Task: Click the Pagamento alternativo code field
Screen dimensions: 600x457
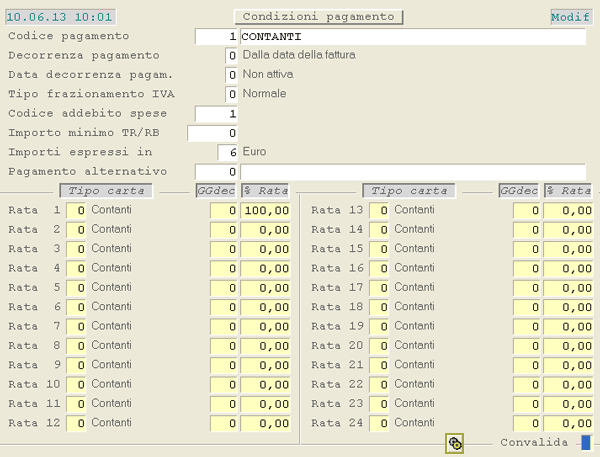Action: point(217,171)
